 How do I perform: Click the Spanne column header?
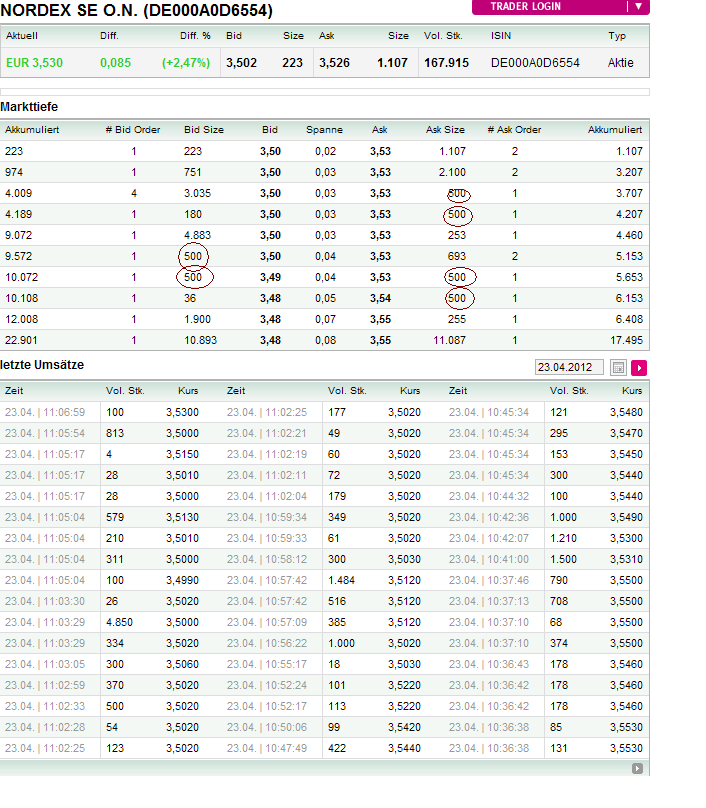tap(324, 130)
